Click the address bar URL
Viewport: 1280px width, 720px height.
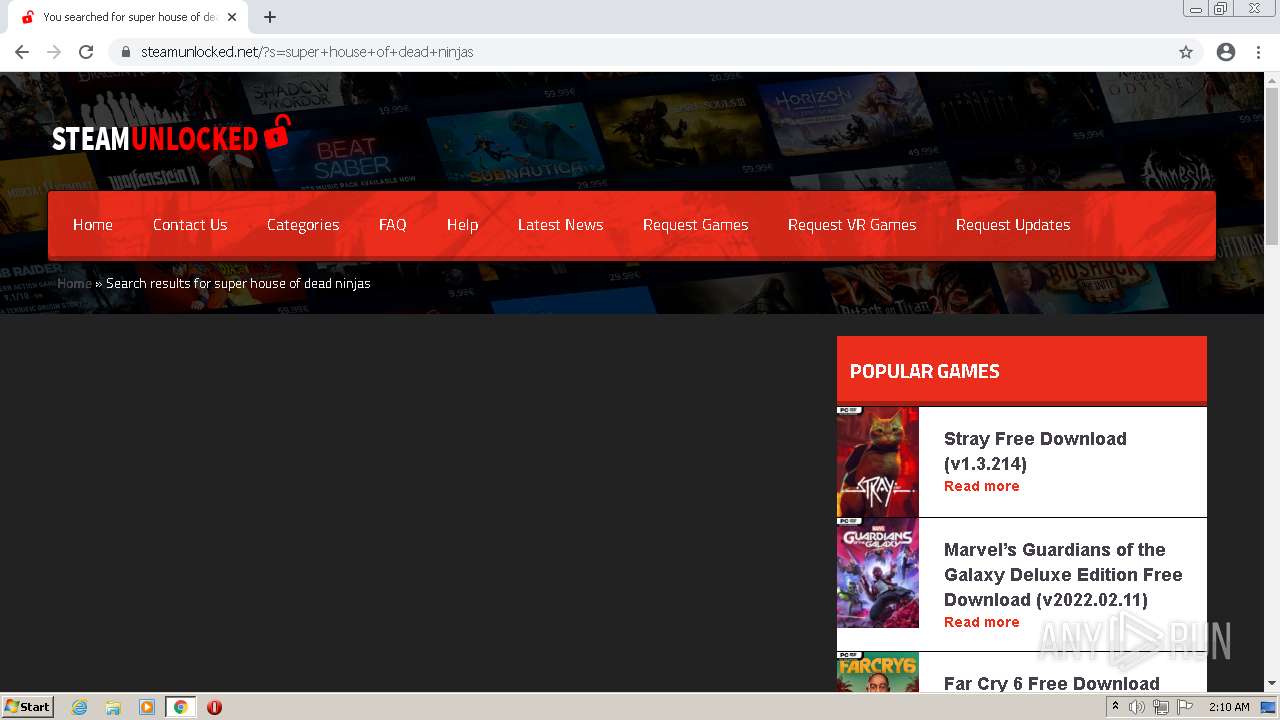tap(307, 52)
